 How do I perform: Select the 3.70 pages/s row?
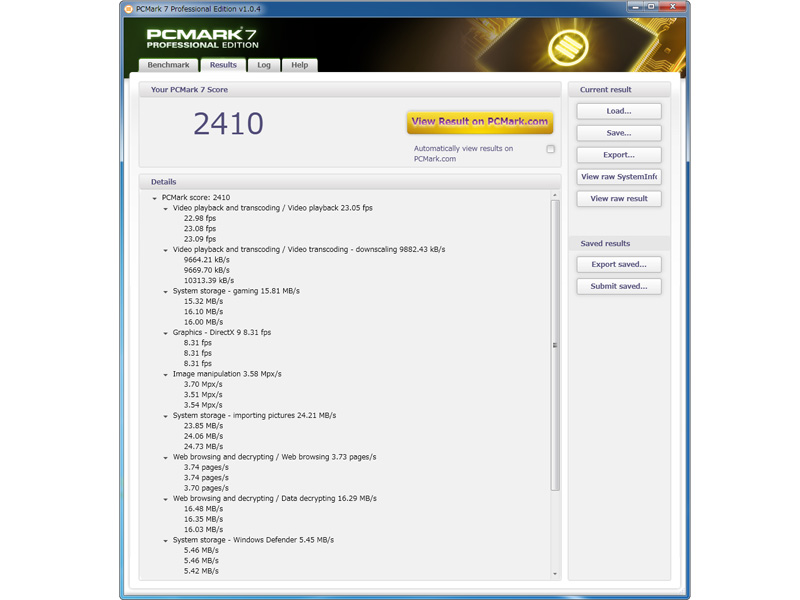click(206, 488)
